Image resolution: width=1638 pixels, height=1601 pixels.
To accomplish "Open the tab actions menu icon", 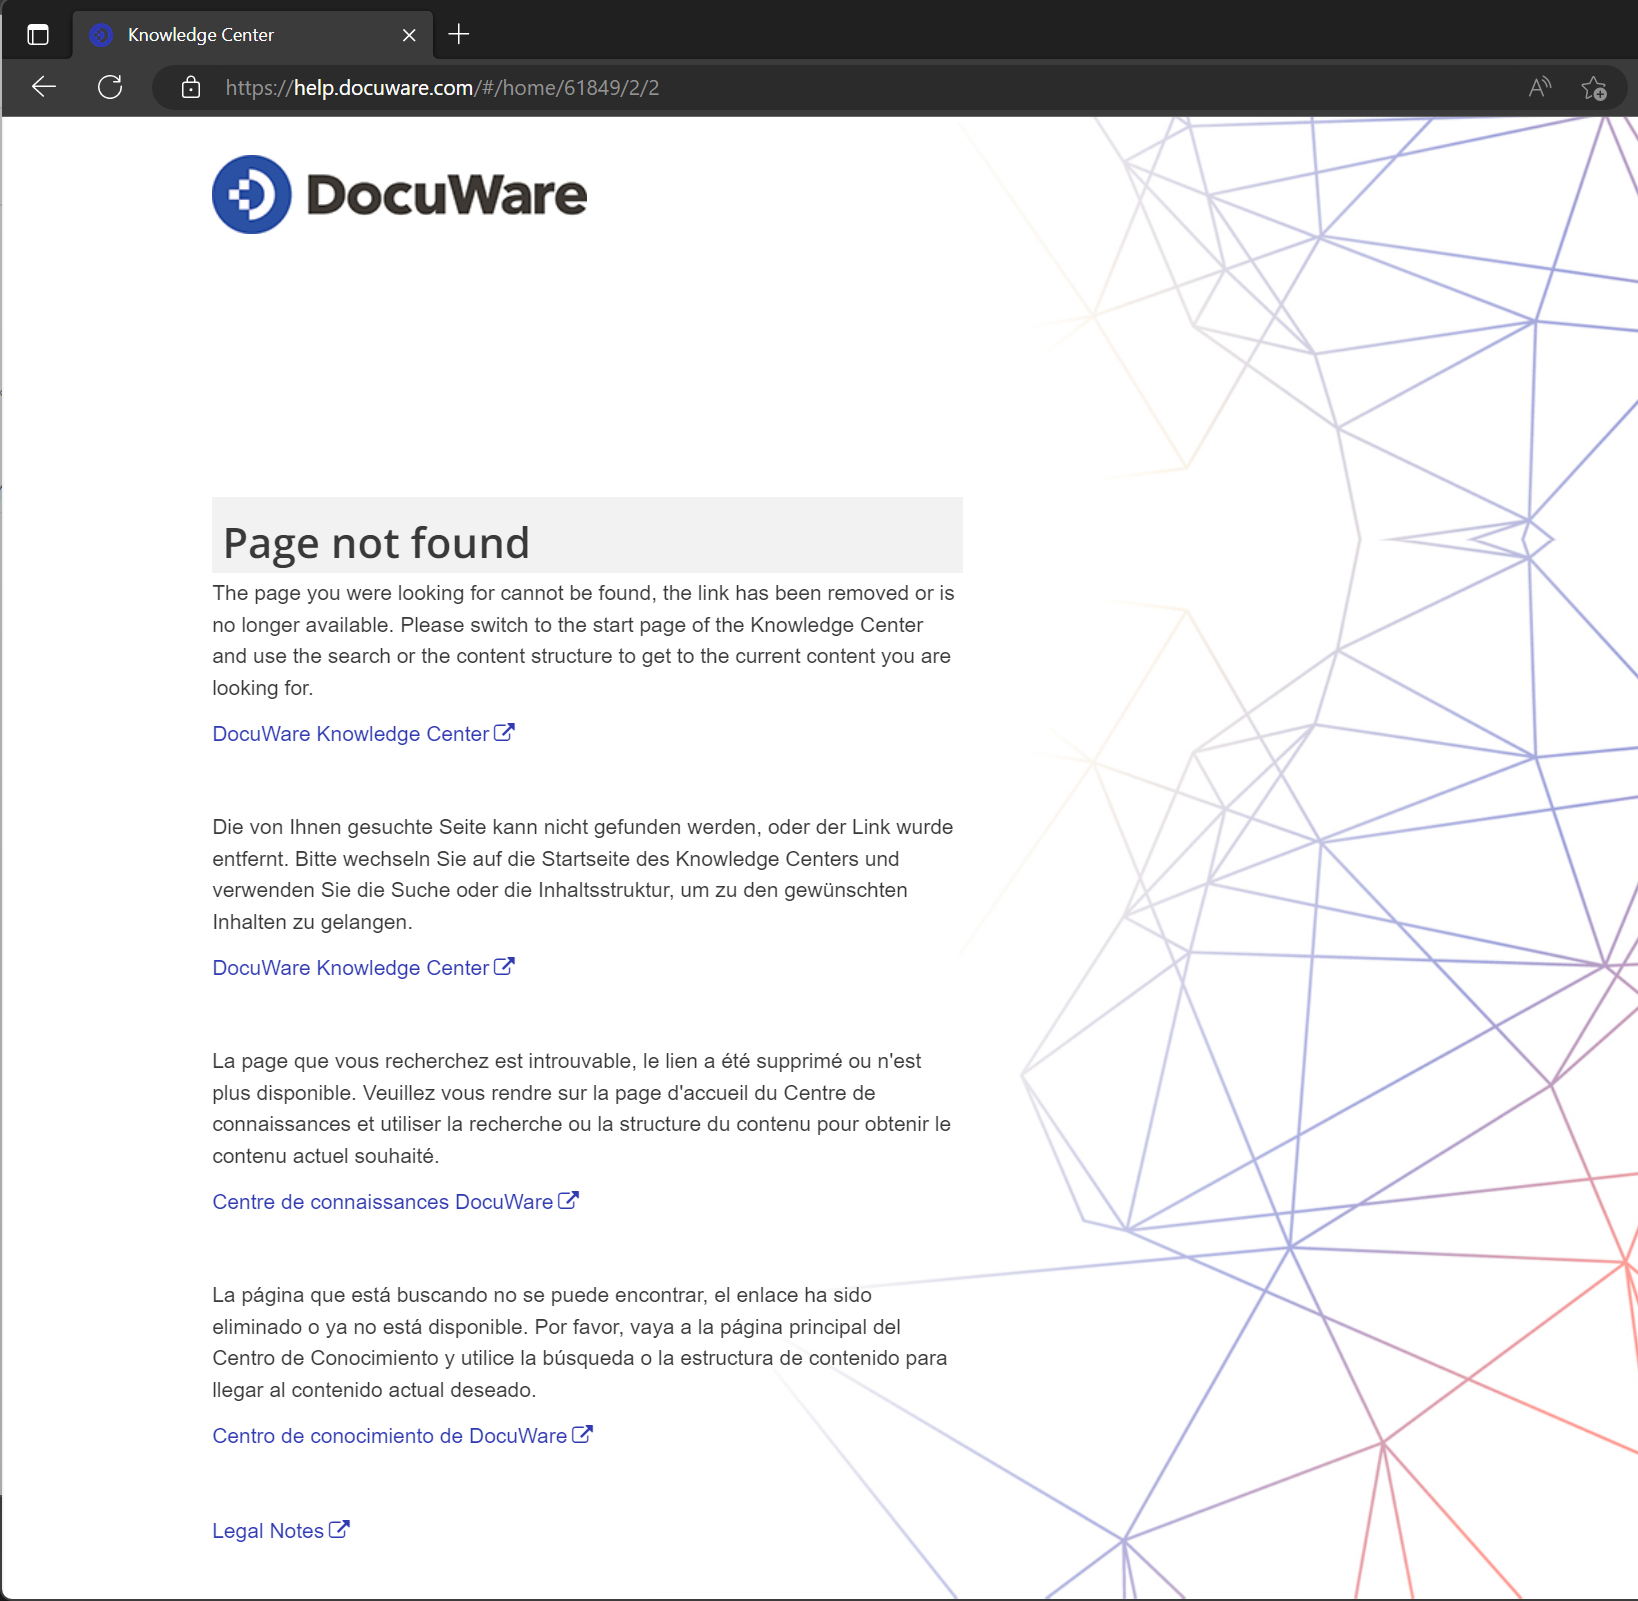I will pos(38,35).
